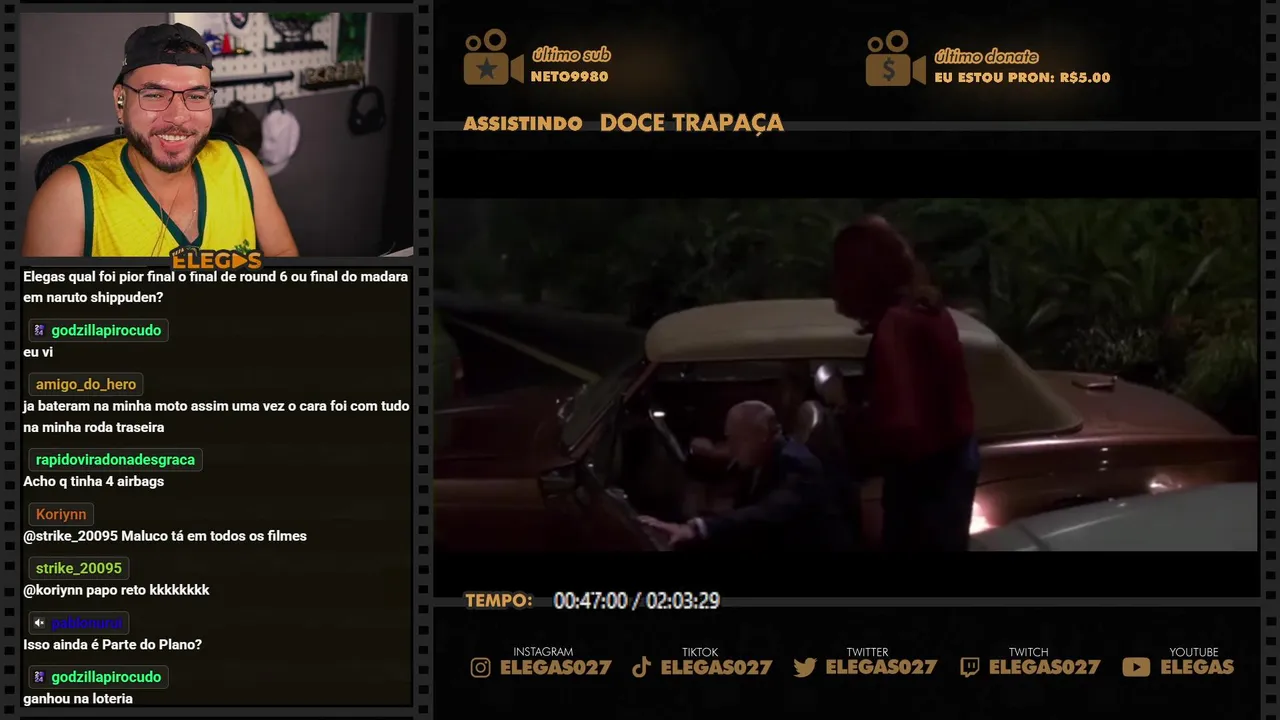Click the dollar camera icon beside Último donate
This screenshot has height=720, width=1280.
[895, 58]
